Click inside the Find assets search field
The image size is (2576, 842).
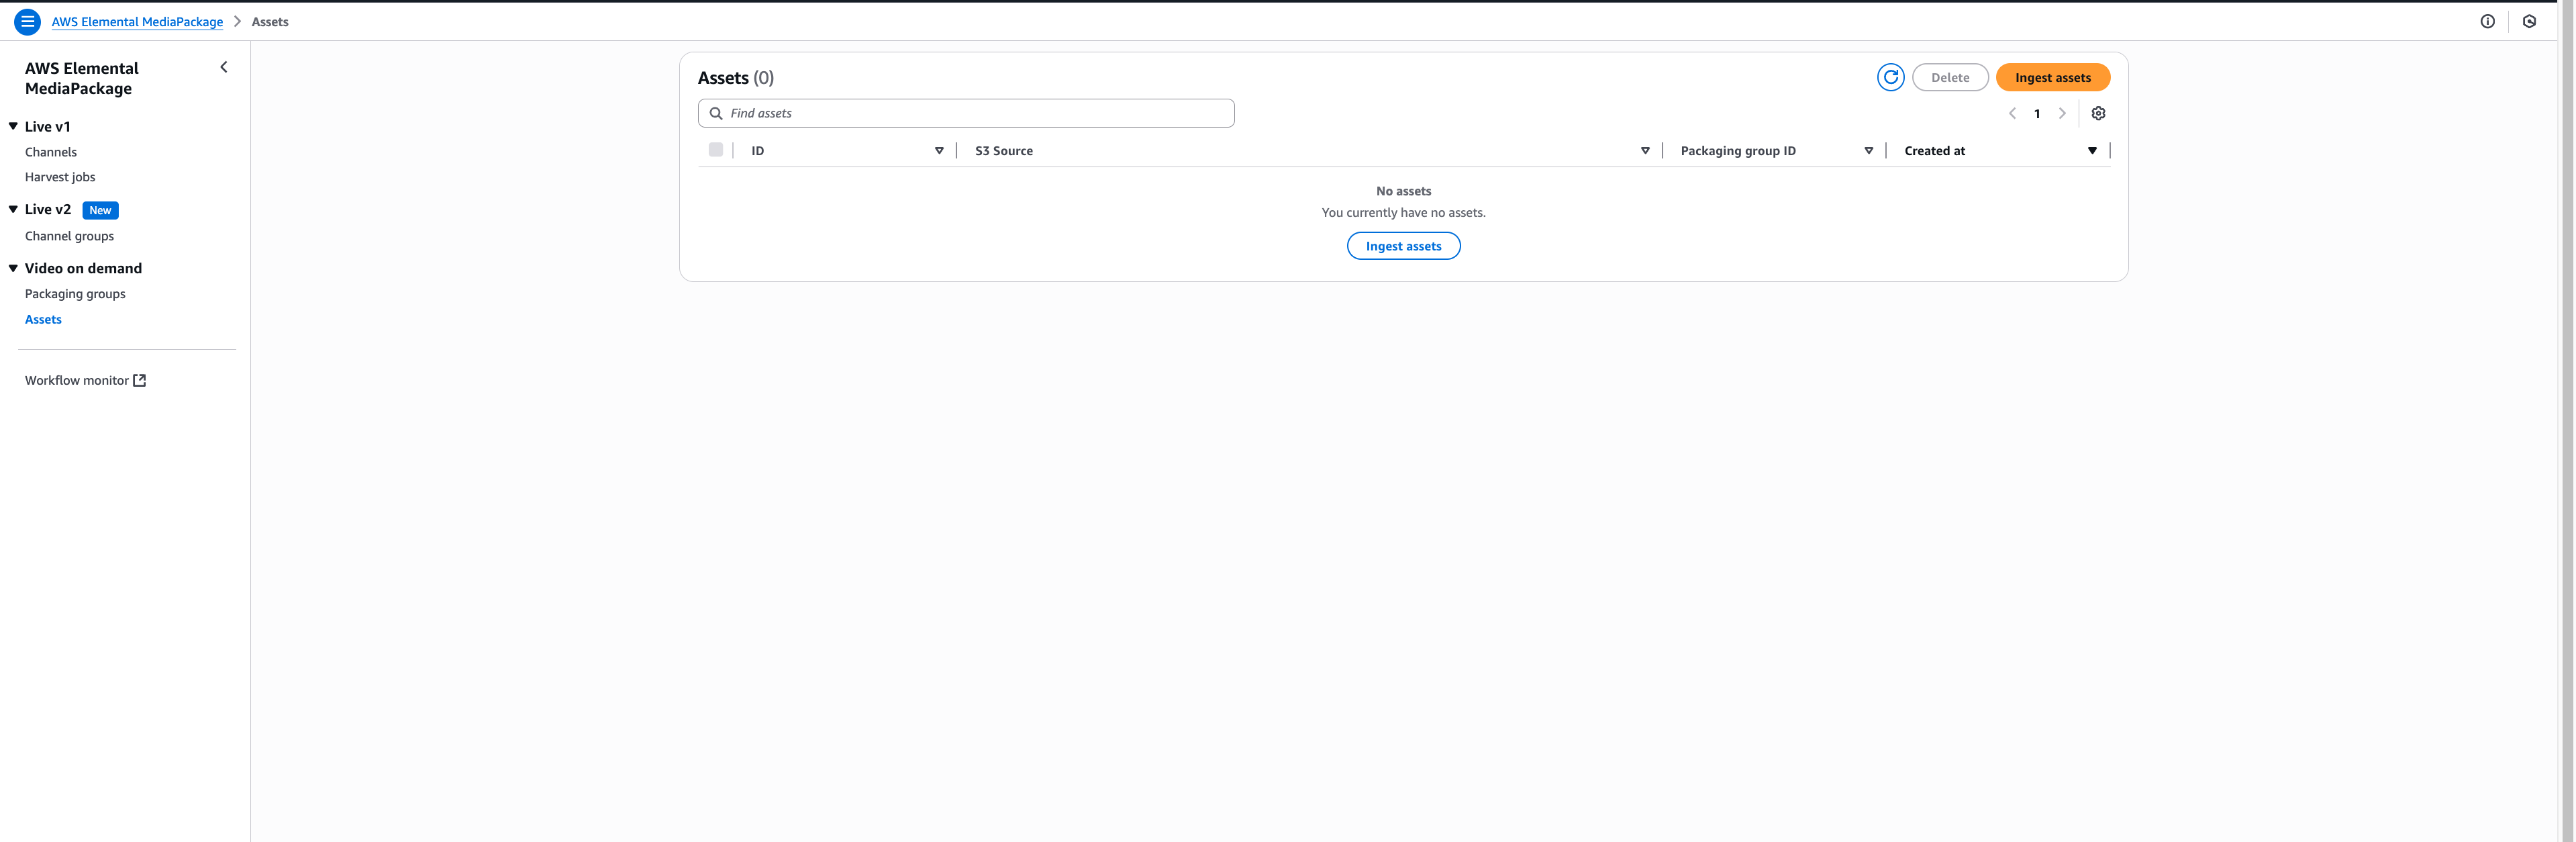click(x=900, y=113)
